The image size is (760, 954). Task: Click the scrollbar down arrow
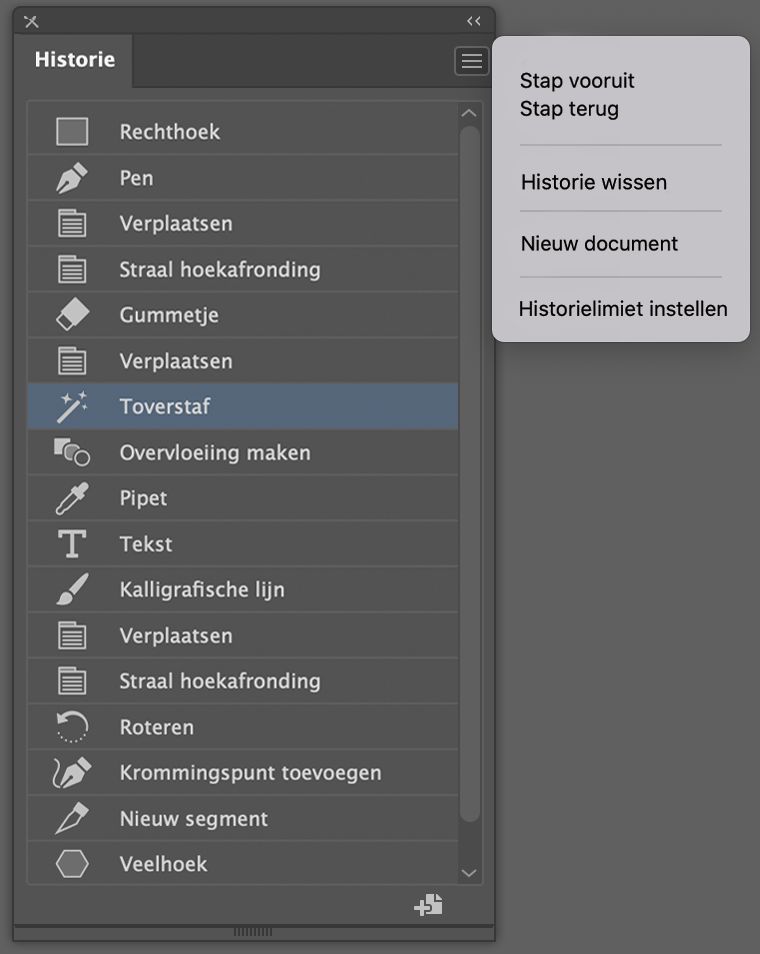coord(469,873)
